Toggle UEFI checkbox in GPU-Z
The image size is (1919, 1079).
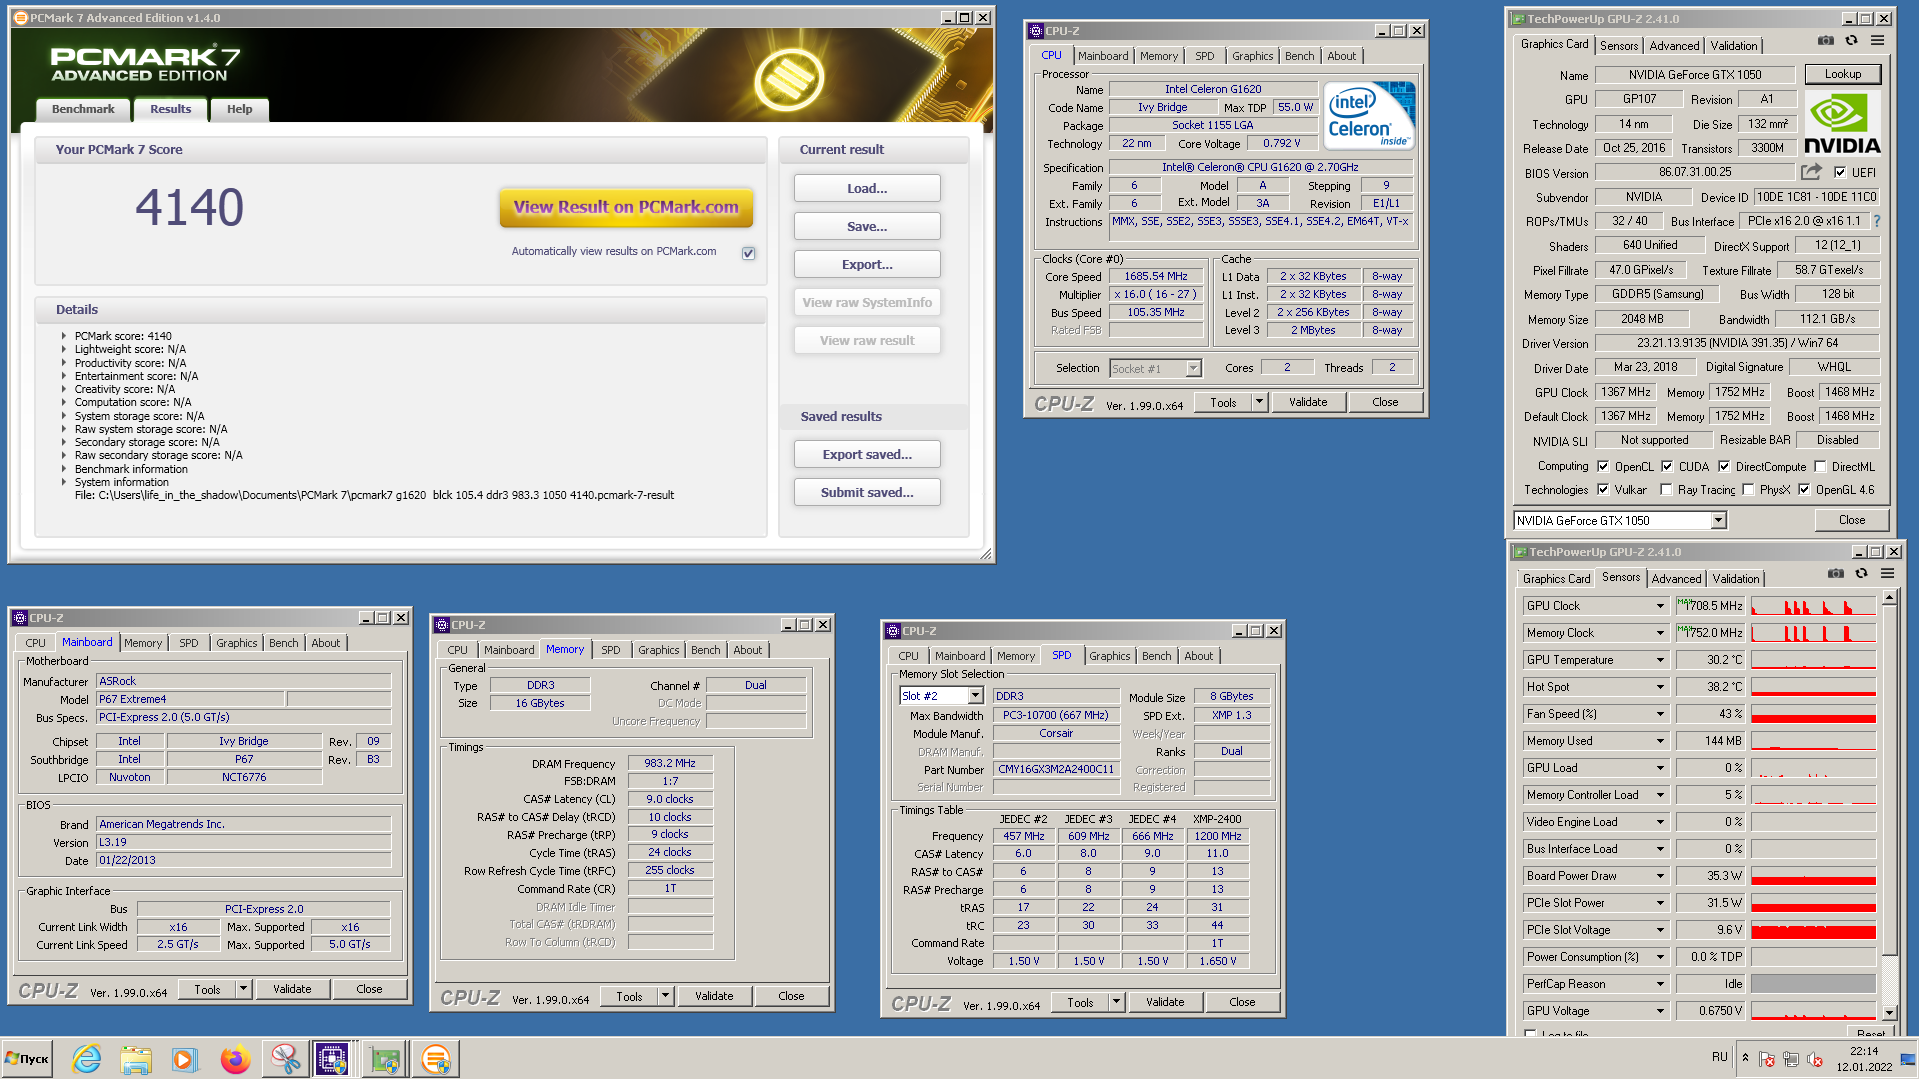(1840, 172)
